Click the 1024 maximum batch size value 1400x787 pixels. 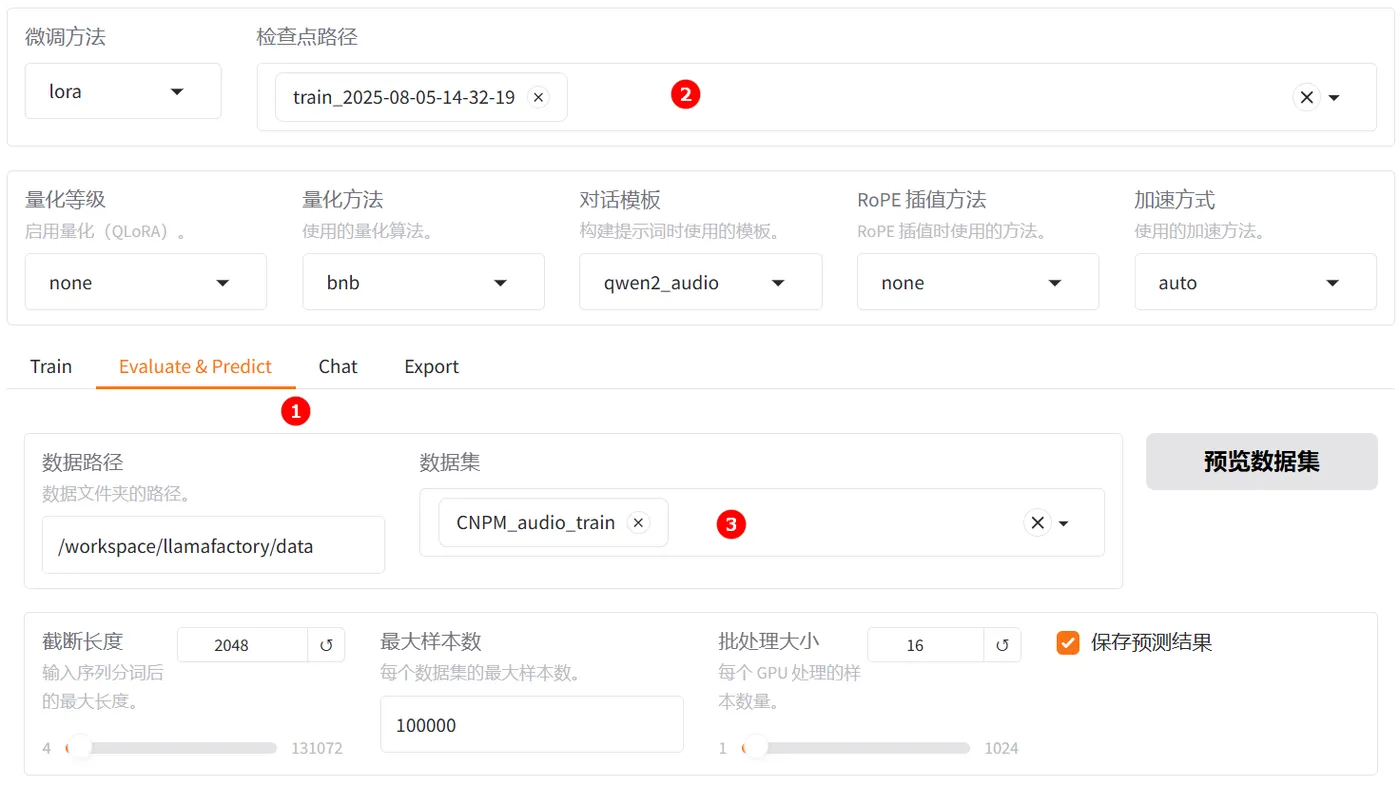point(1001,748)
